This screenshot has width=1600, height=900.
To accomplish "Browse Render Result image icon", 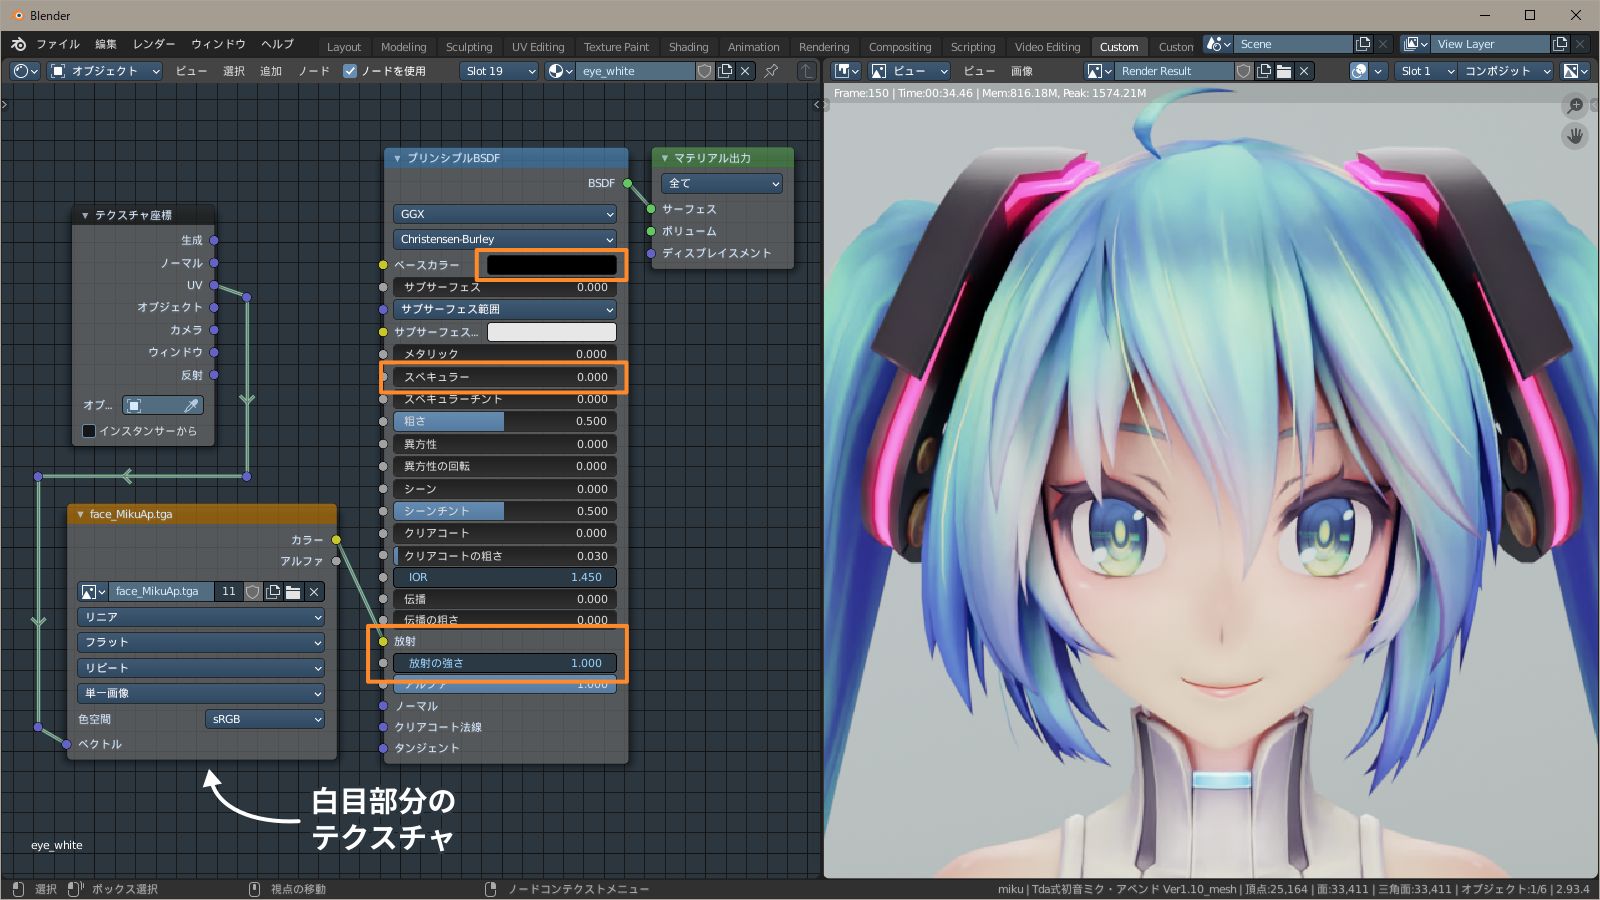I will coord(1099,71).
